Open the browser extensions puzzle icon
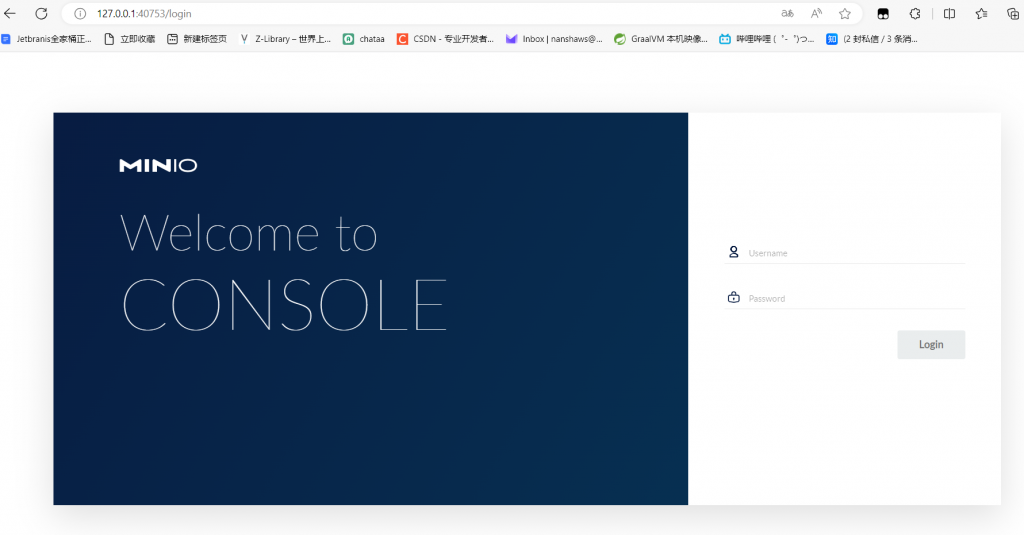1024x535 pixels. [x=914, y=14]
